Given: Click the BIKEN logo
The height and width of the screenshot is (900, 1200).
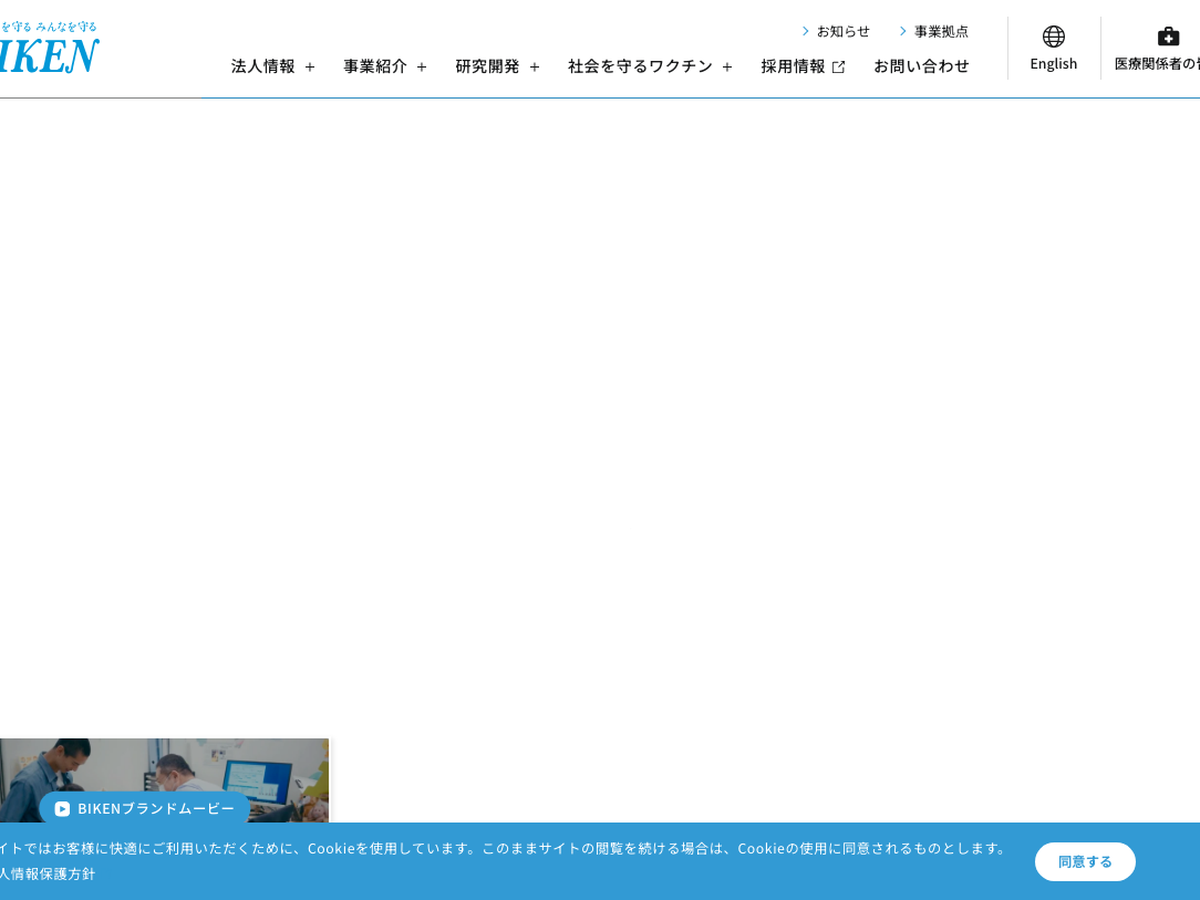Looking at the screenshot, I should (48, 55).
